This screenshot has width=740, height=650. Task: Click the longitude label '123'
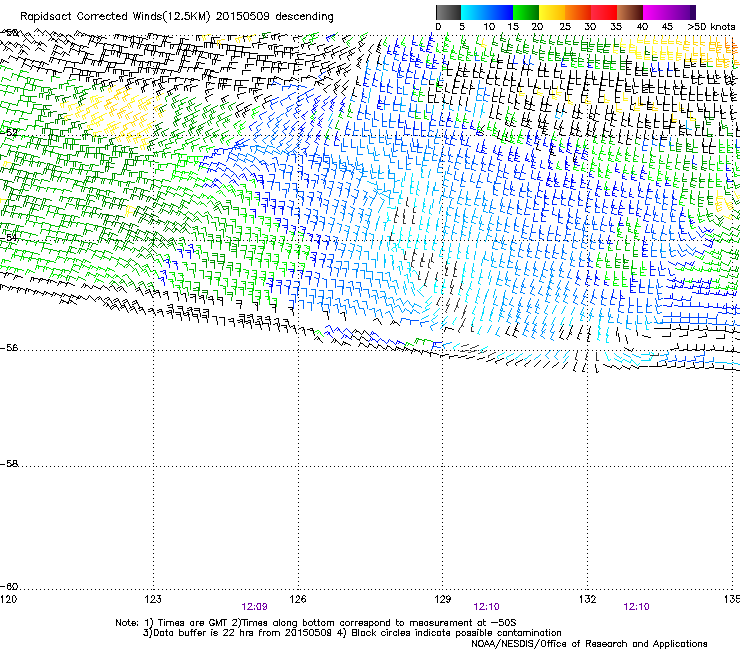[153, 599]
